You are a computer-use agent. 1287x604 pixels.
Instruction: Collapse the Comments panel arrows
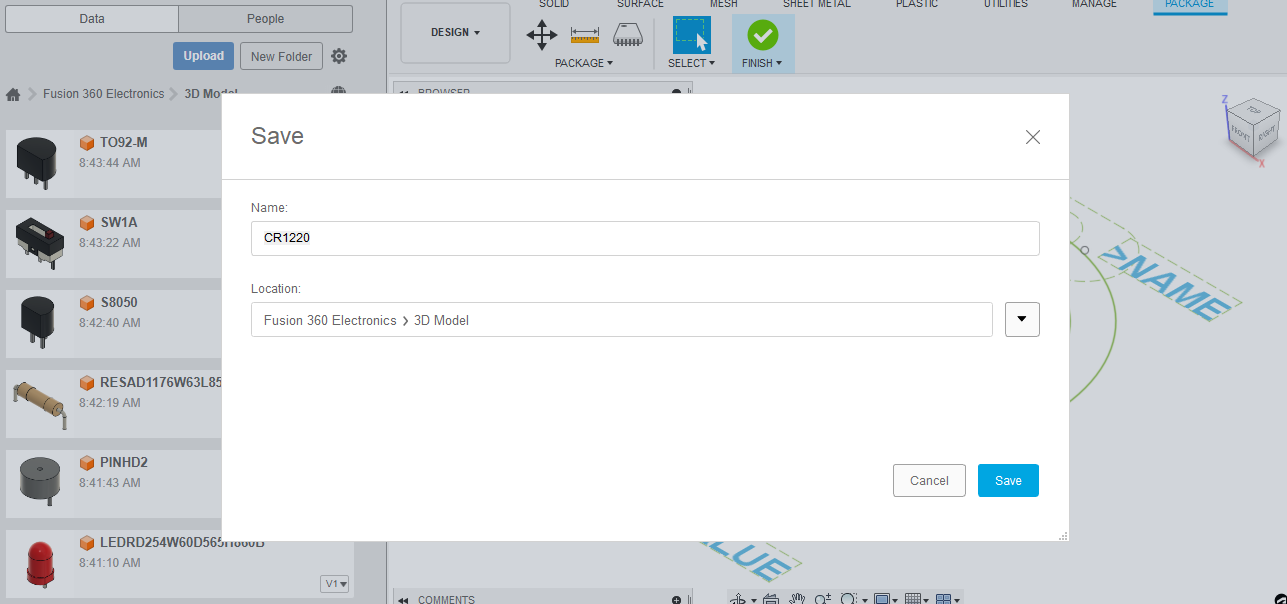[x=404, y=599]
